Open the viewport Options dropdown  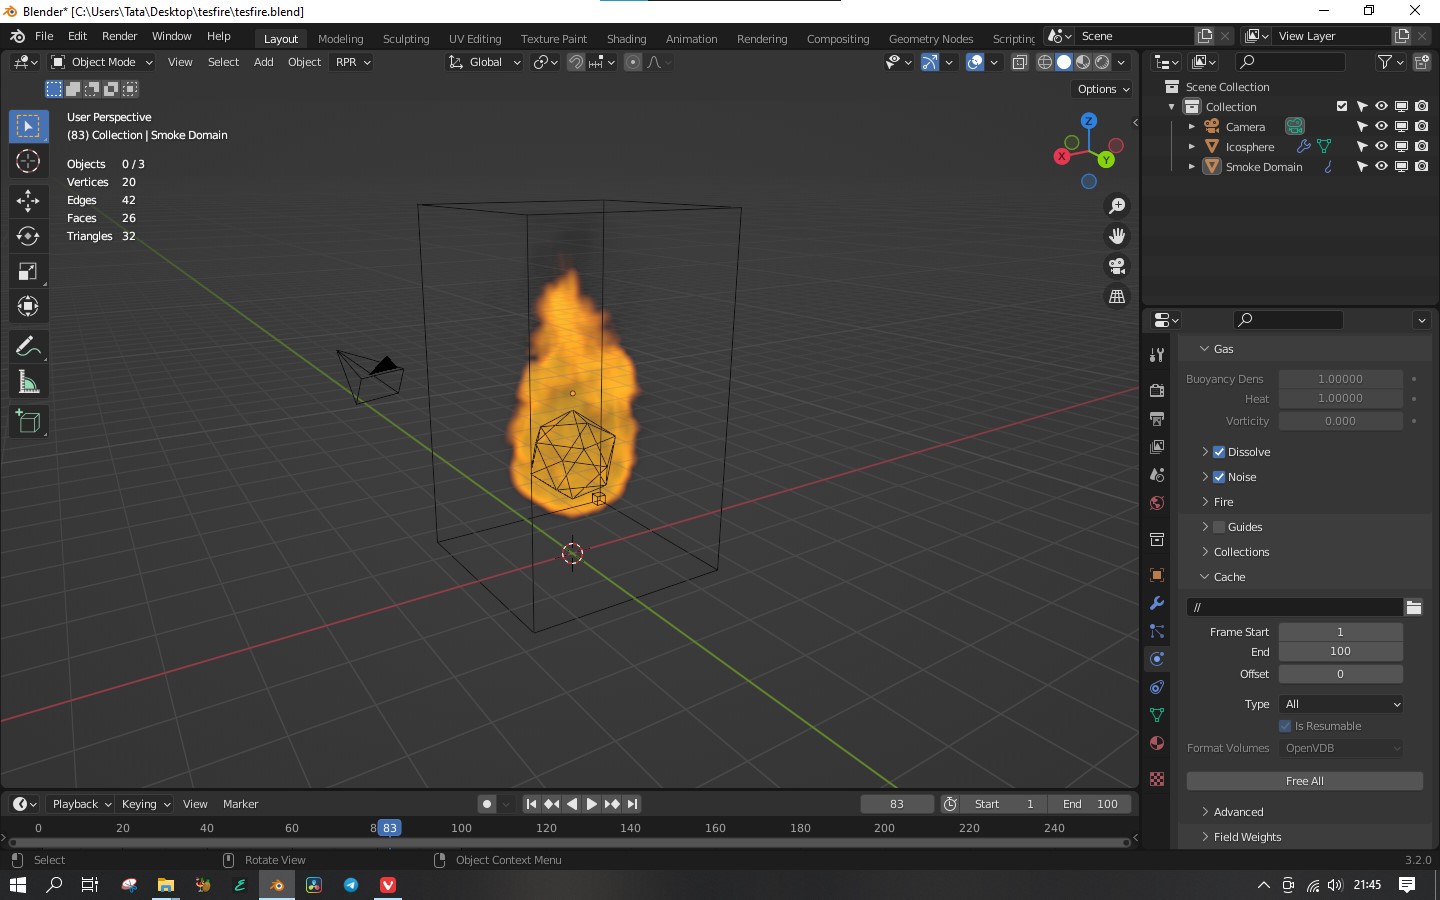(x=1103, y=89)
